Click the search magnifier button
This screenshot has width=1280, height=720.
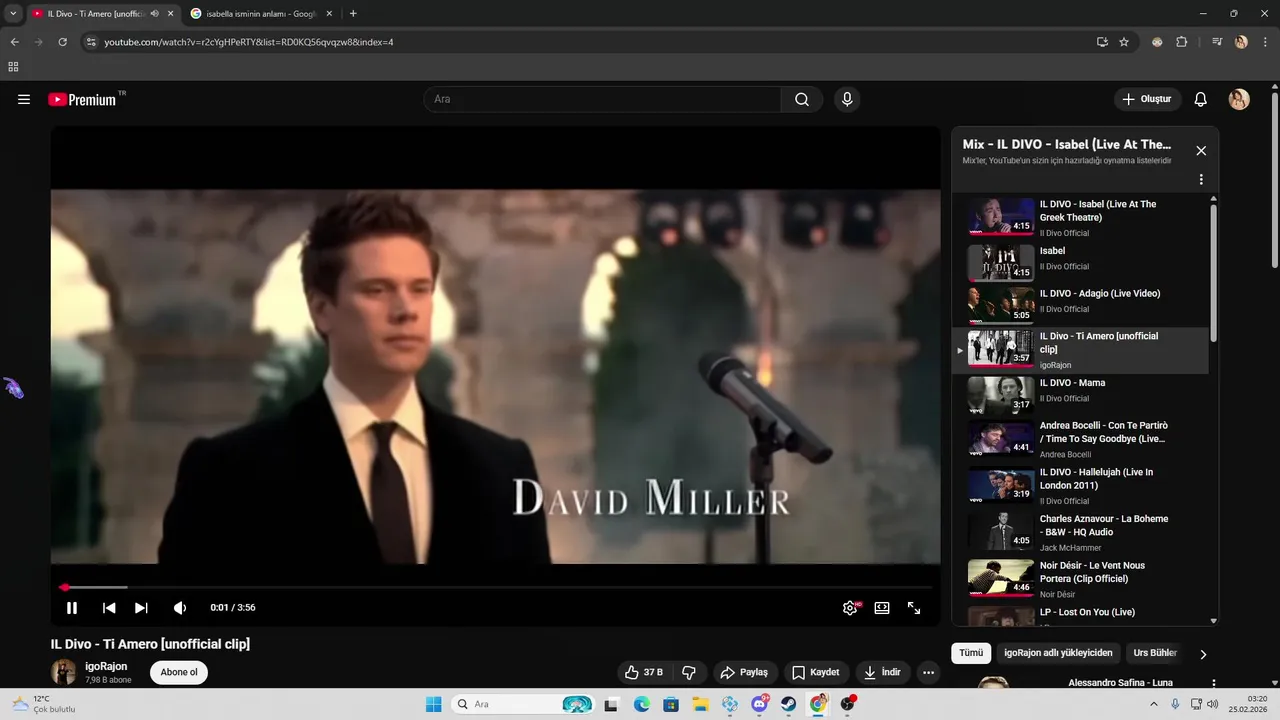802,99
